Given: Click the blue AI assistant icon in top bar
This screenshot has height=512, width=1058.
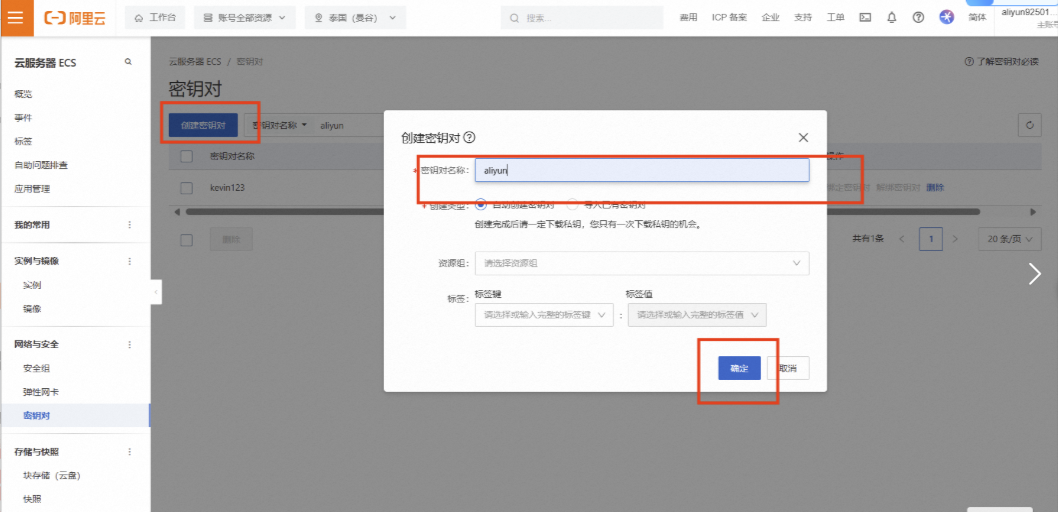Looking at the screenshot, I should pyautogui.click(x=946, y=18).
